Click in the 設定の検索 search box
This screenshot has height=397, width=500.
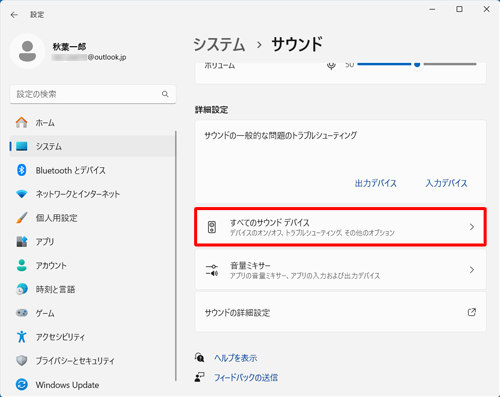93,94
